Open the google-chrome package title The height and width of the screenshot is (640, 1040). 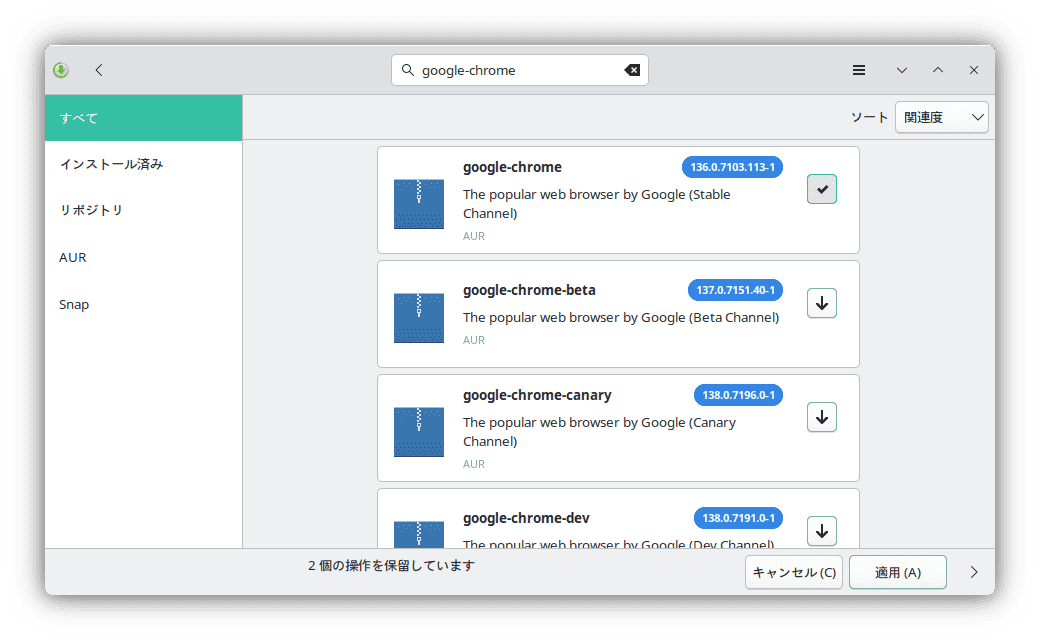coord(512,167)
